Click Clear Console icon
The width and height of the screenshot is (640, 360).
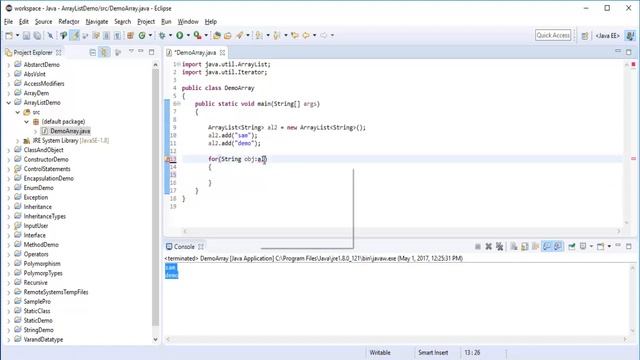tap(514, 247)
